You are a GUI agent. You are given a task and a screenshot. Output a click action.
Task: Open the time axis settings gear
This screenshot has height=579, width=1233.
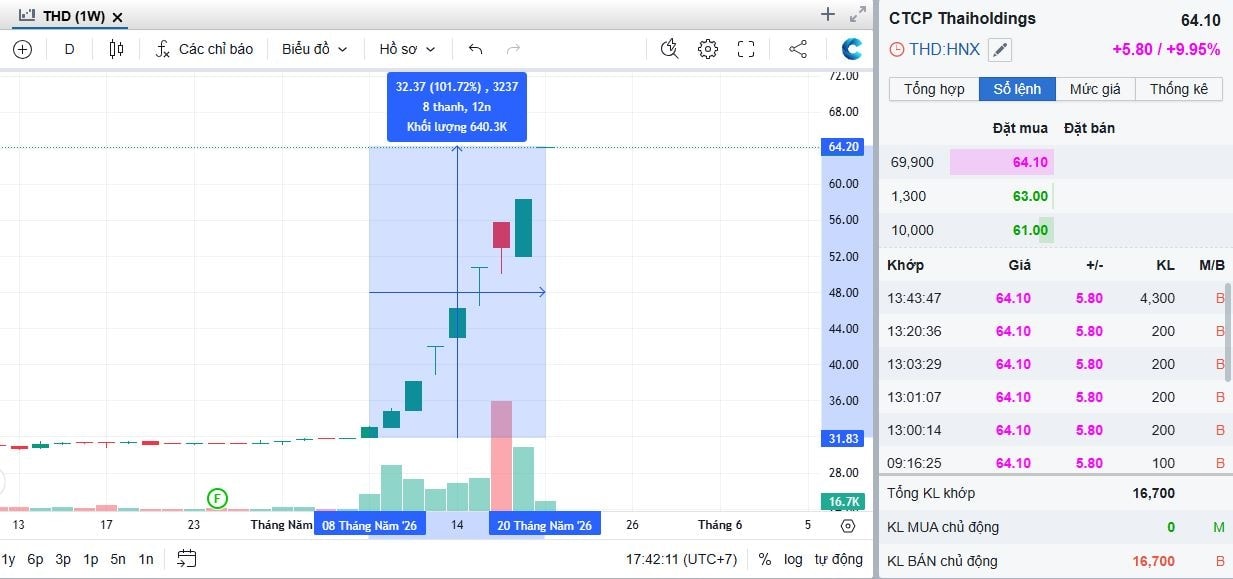[848, 525]
